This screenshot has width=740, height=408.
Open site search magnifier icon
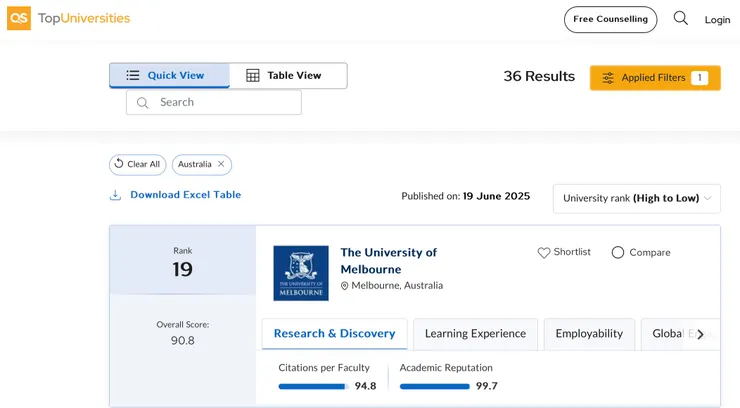click(681, 18)
